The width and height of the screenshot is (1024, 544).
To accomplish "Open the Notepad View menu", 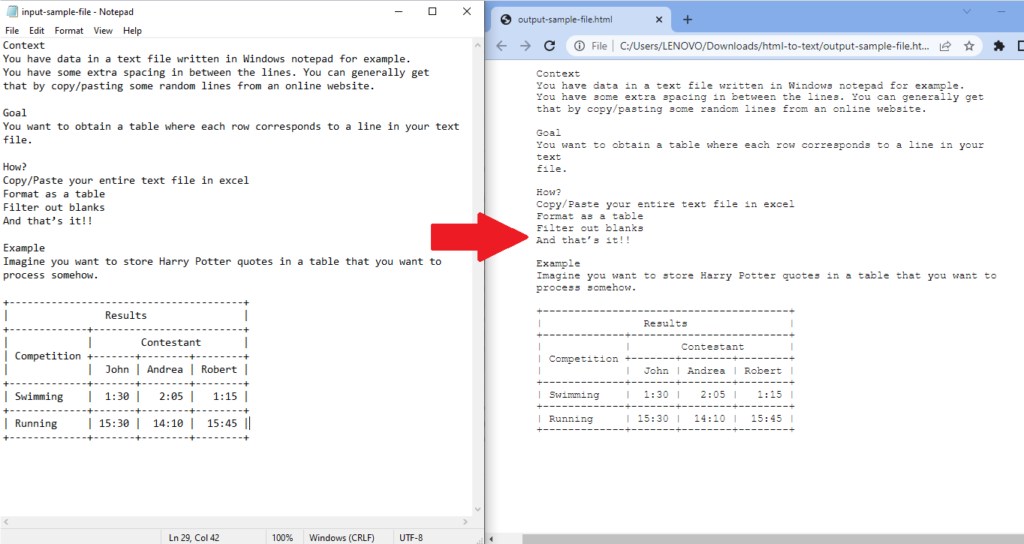I will point(103,31).
